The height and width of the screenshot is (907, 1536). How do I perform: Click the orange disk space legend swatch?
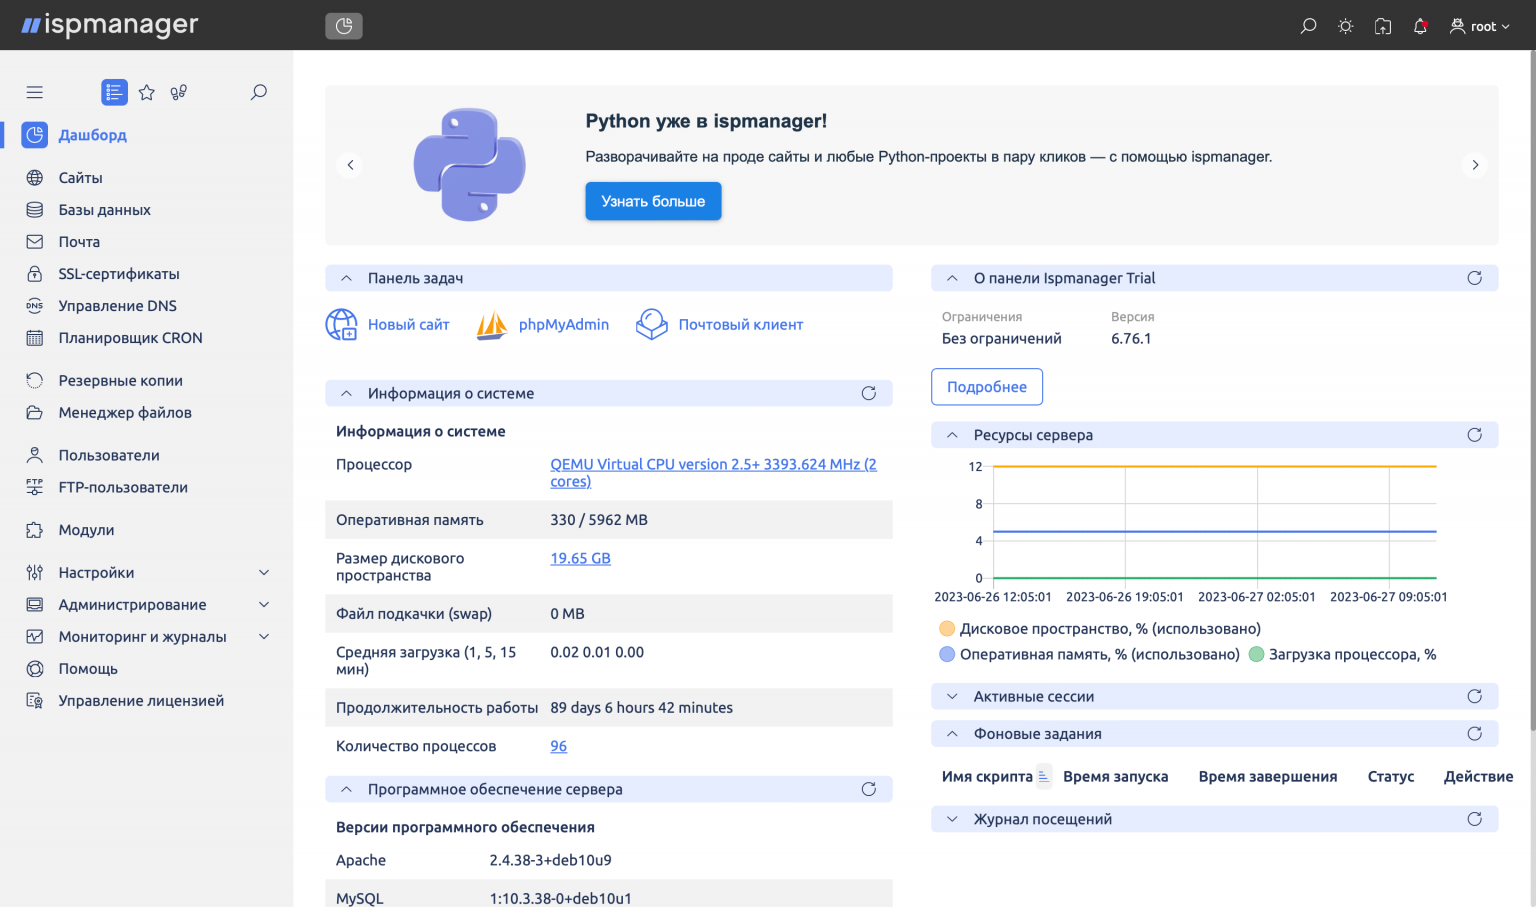[x=946, y=628]
